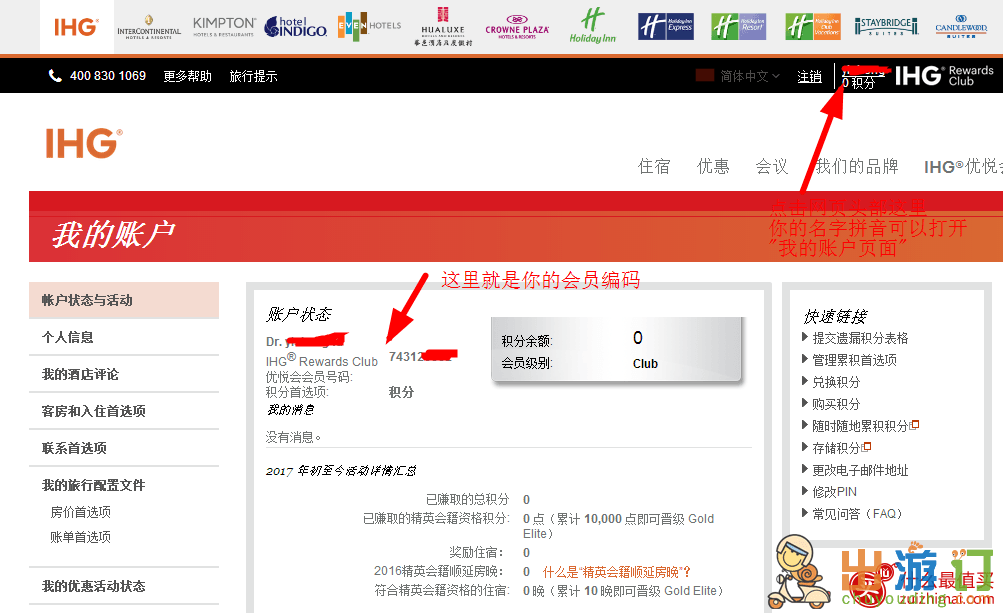Open the Holiday Inn Club Vacations logo
1003x613 pixels.
(813, 27)
